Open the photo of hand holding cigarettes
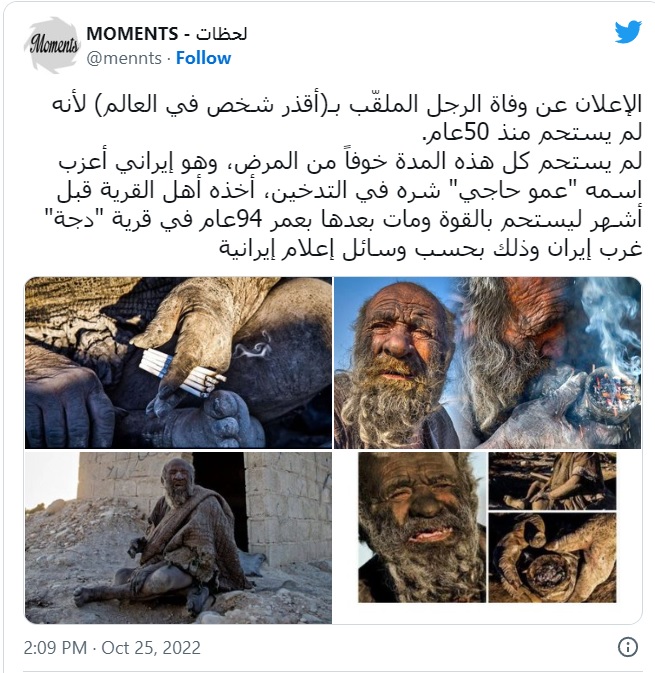The image size is (655, 673). (x=178, y=363)
